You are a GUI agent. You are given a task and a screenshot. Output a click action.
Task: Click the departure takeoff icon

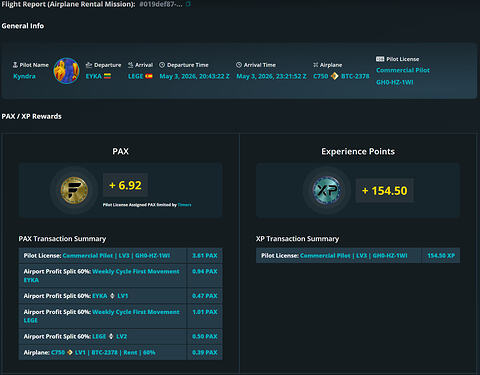[89, 65]
